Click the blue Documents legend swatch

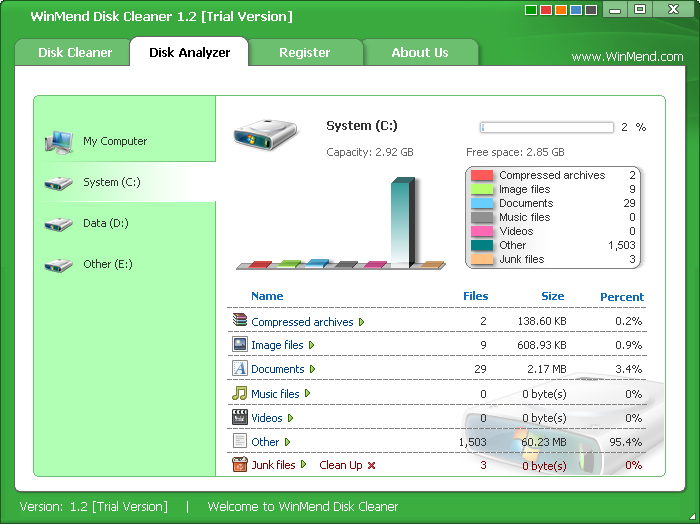coord(482,203)
